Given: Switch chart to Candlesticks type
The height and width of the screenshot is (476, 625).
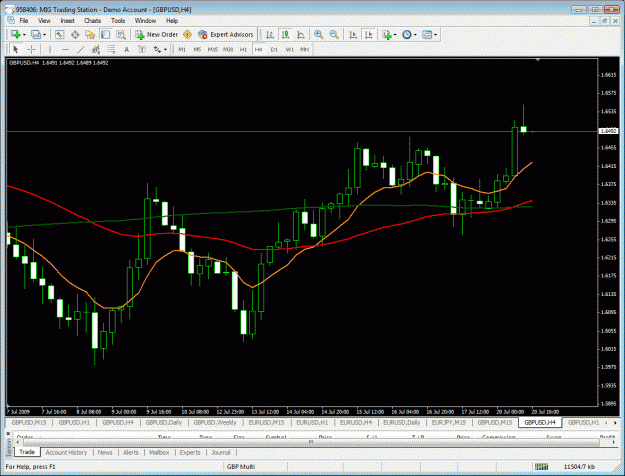Looking at the screenshot, I should pos(285,35).
